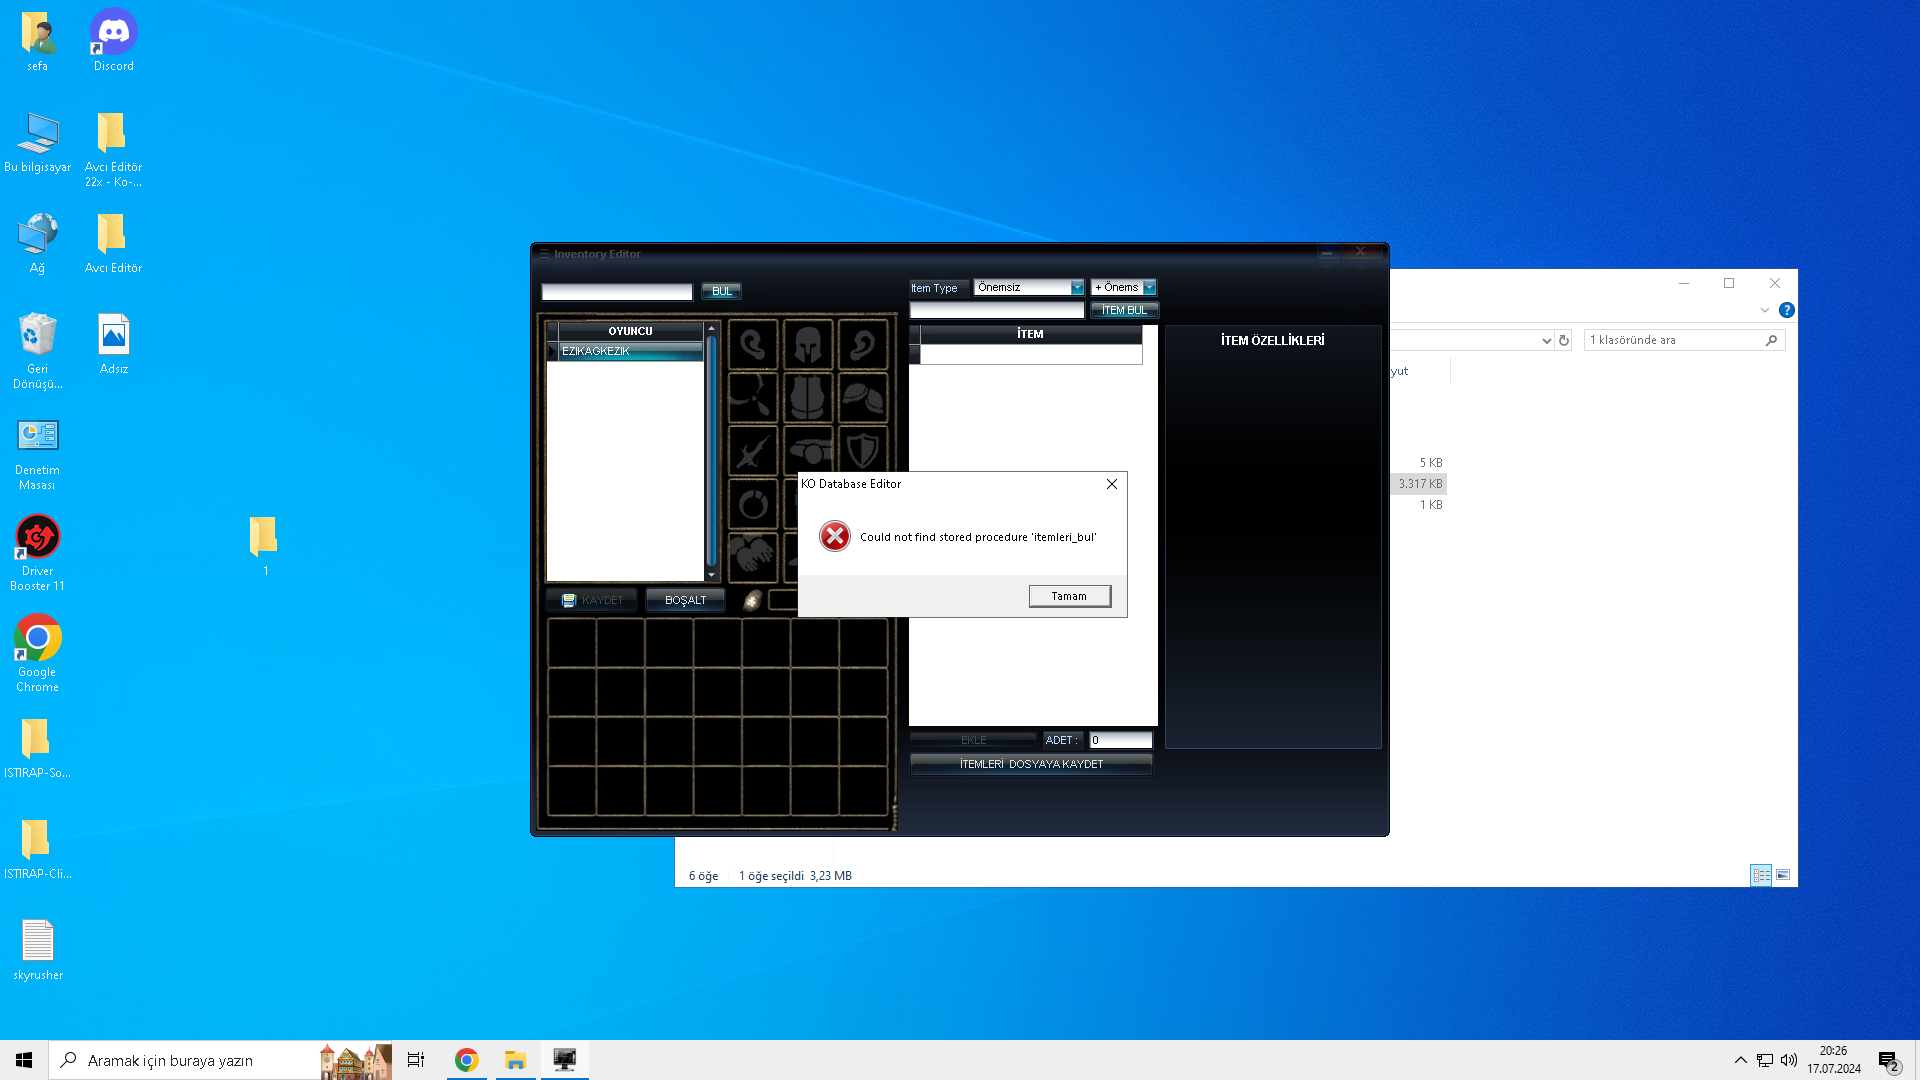Screen dimensions: 1920x1080
Task: Select the right-hand weapon slot
Action: (753, 449)
